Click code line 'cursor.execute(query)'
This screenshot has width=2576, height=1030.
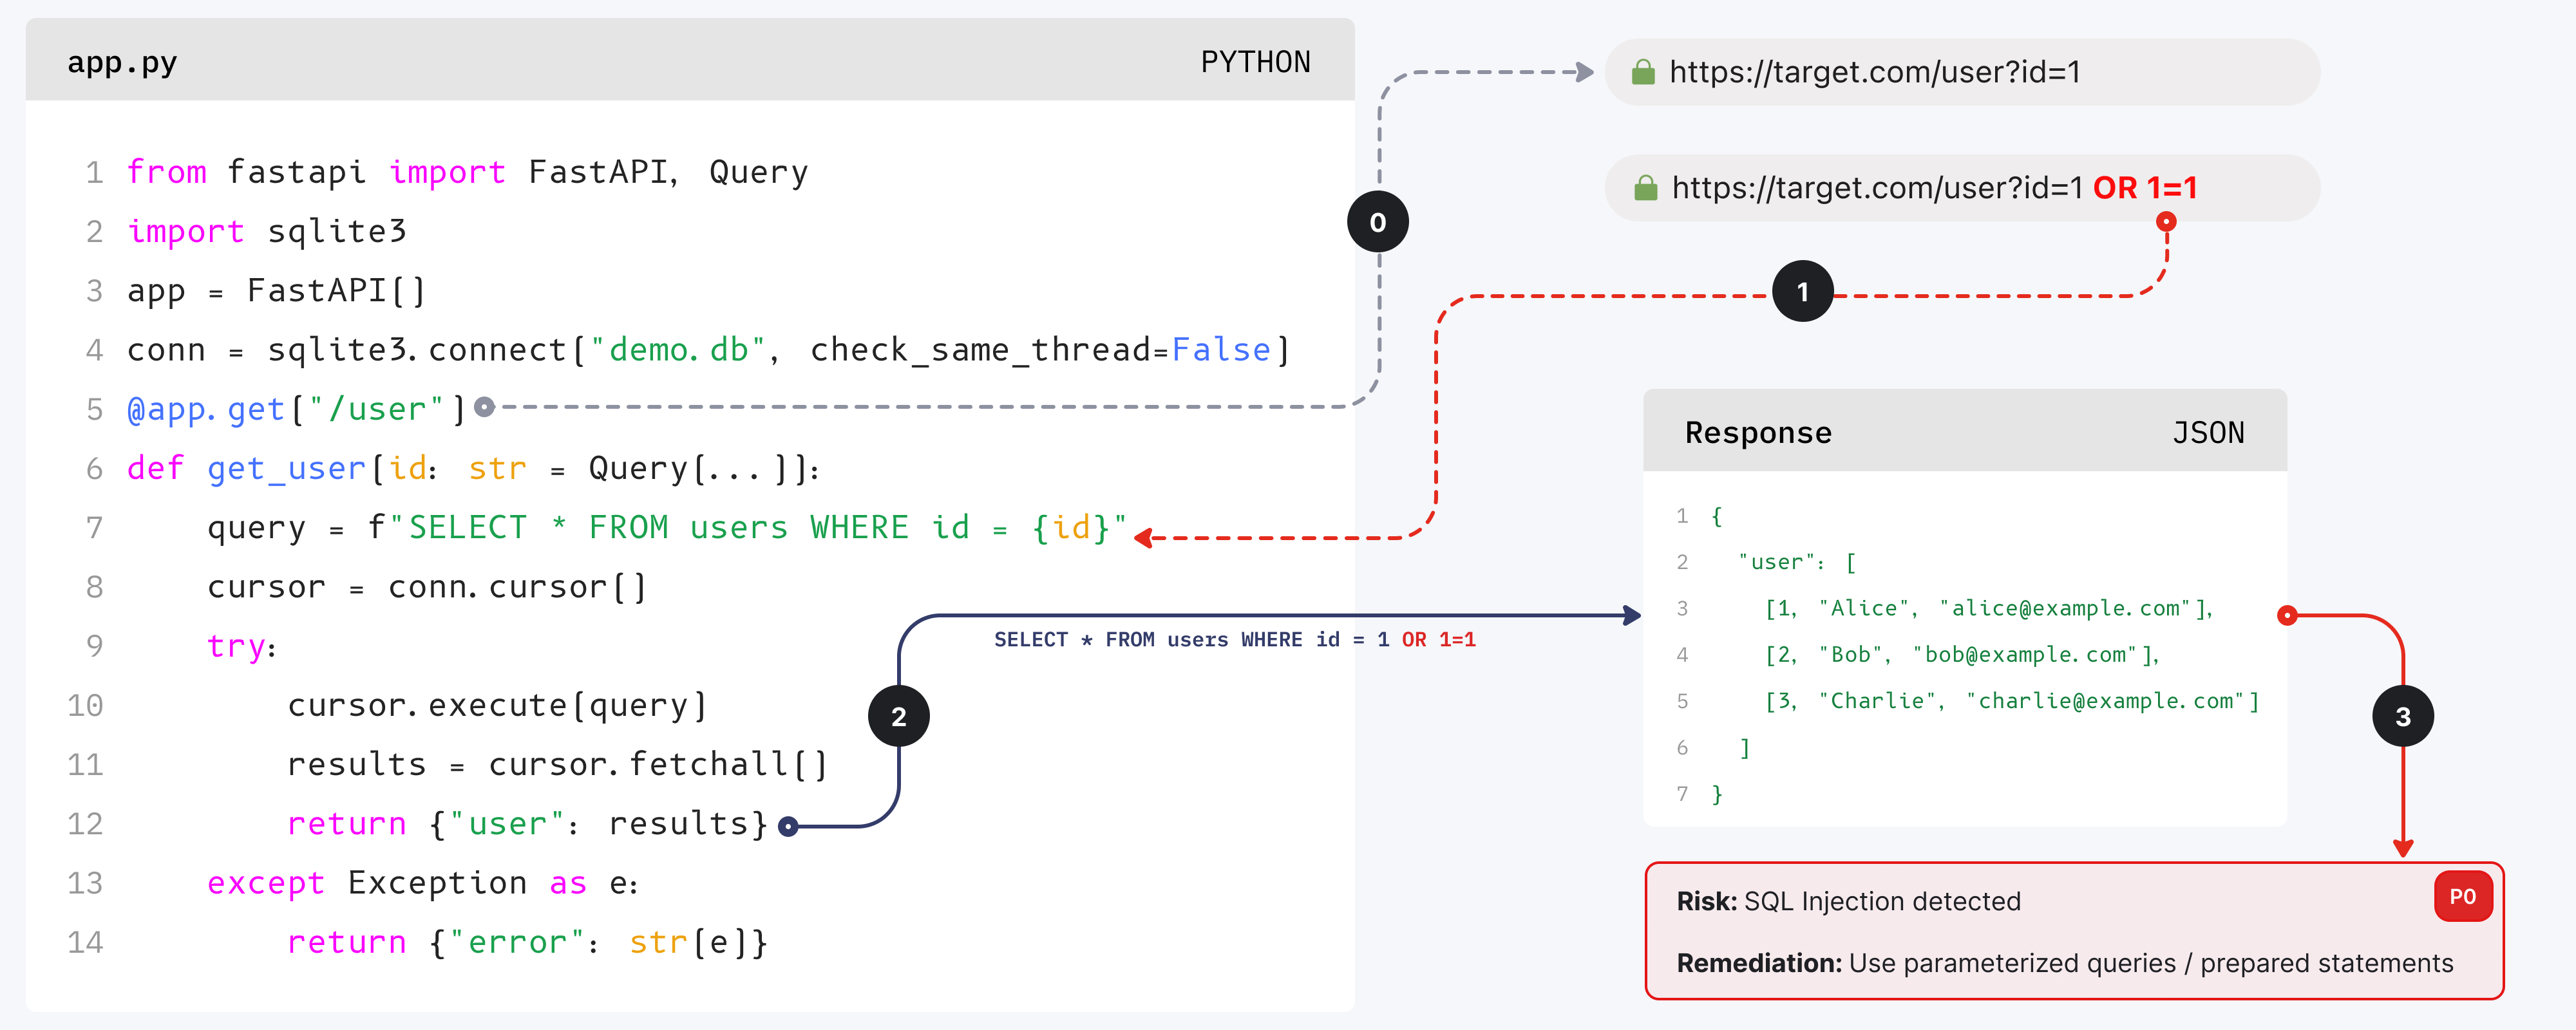497,705
